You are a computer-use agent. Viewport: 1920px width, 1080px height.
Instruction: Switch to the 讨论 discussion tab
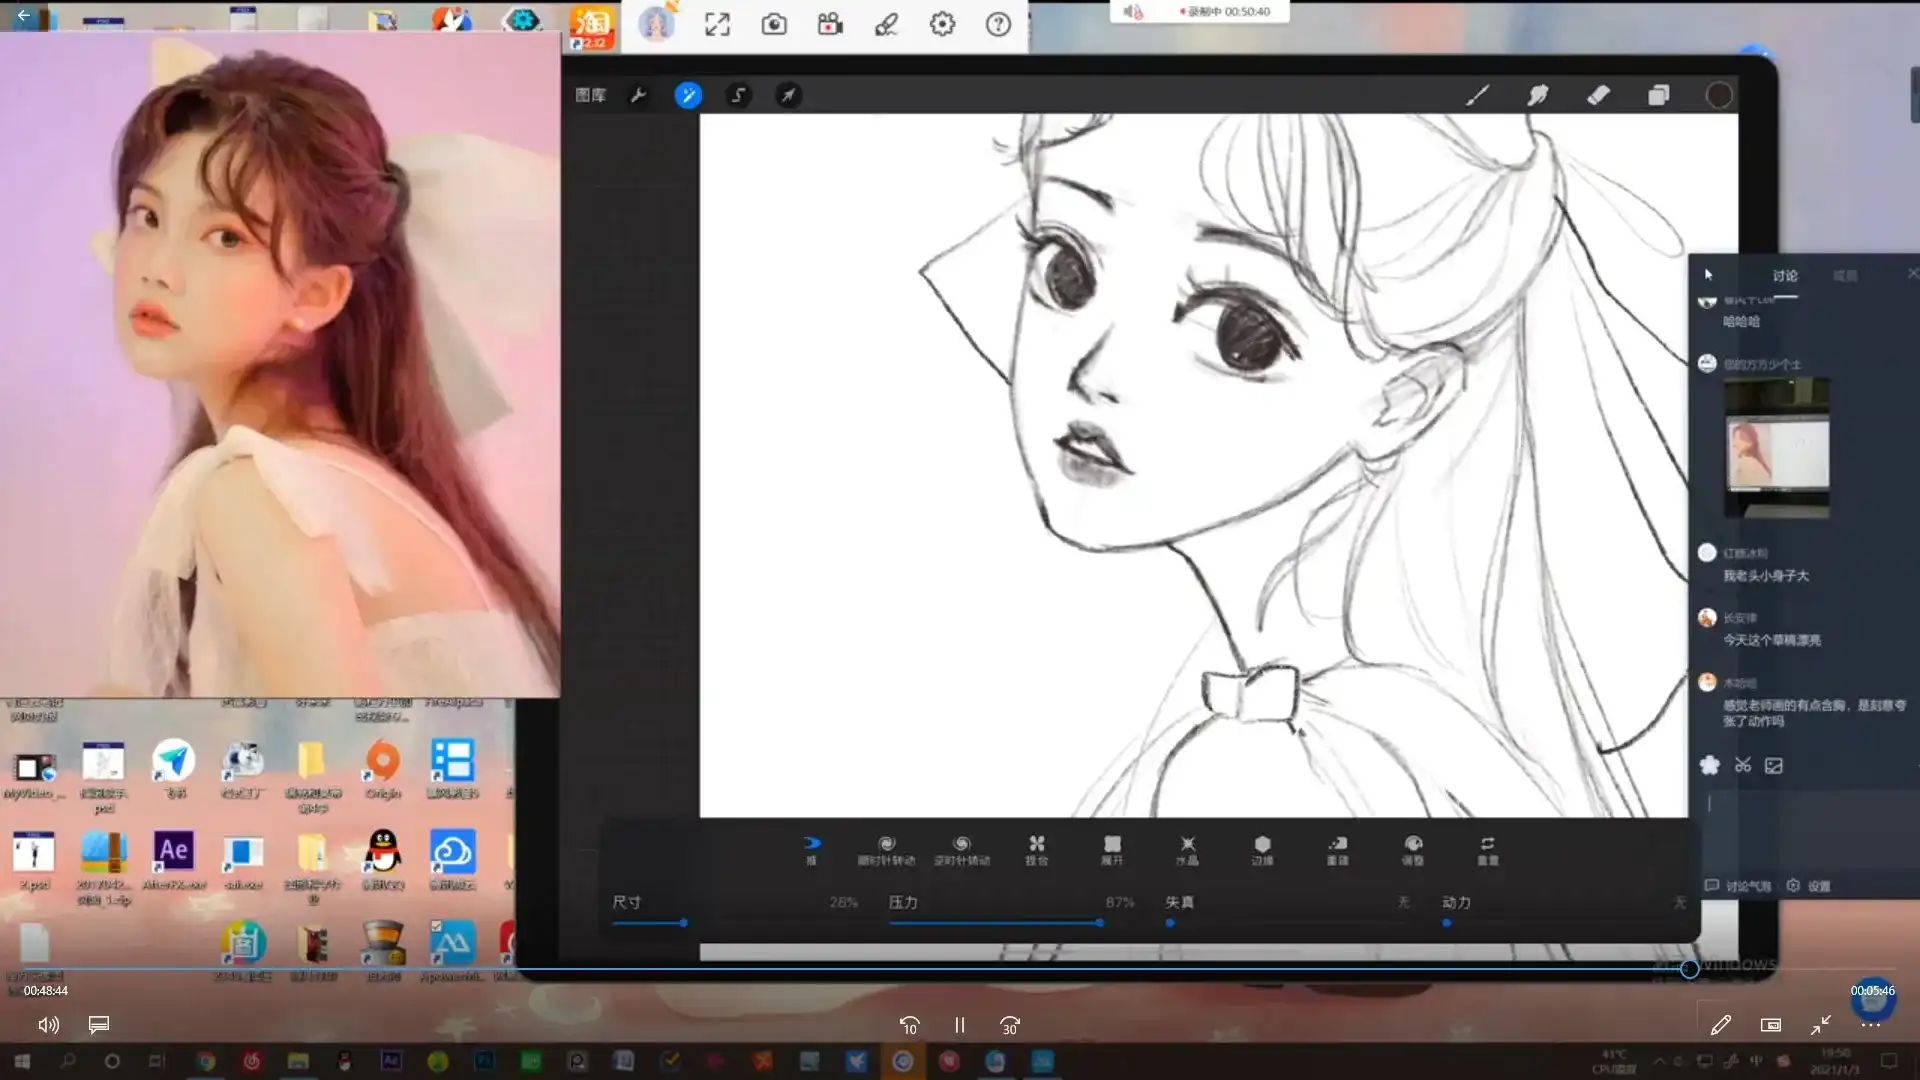[x=1785, y=276]
